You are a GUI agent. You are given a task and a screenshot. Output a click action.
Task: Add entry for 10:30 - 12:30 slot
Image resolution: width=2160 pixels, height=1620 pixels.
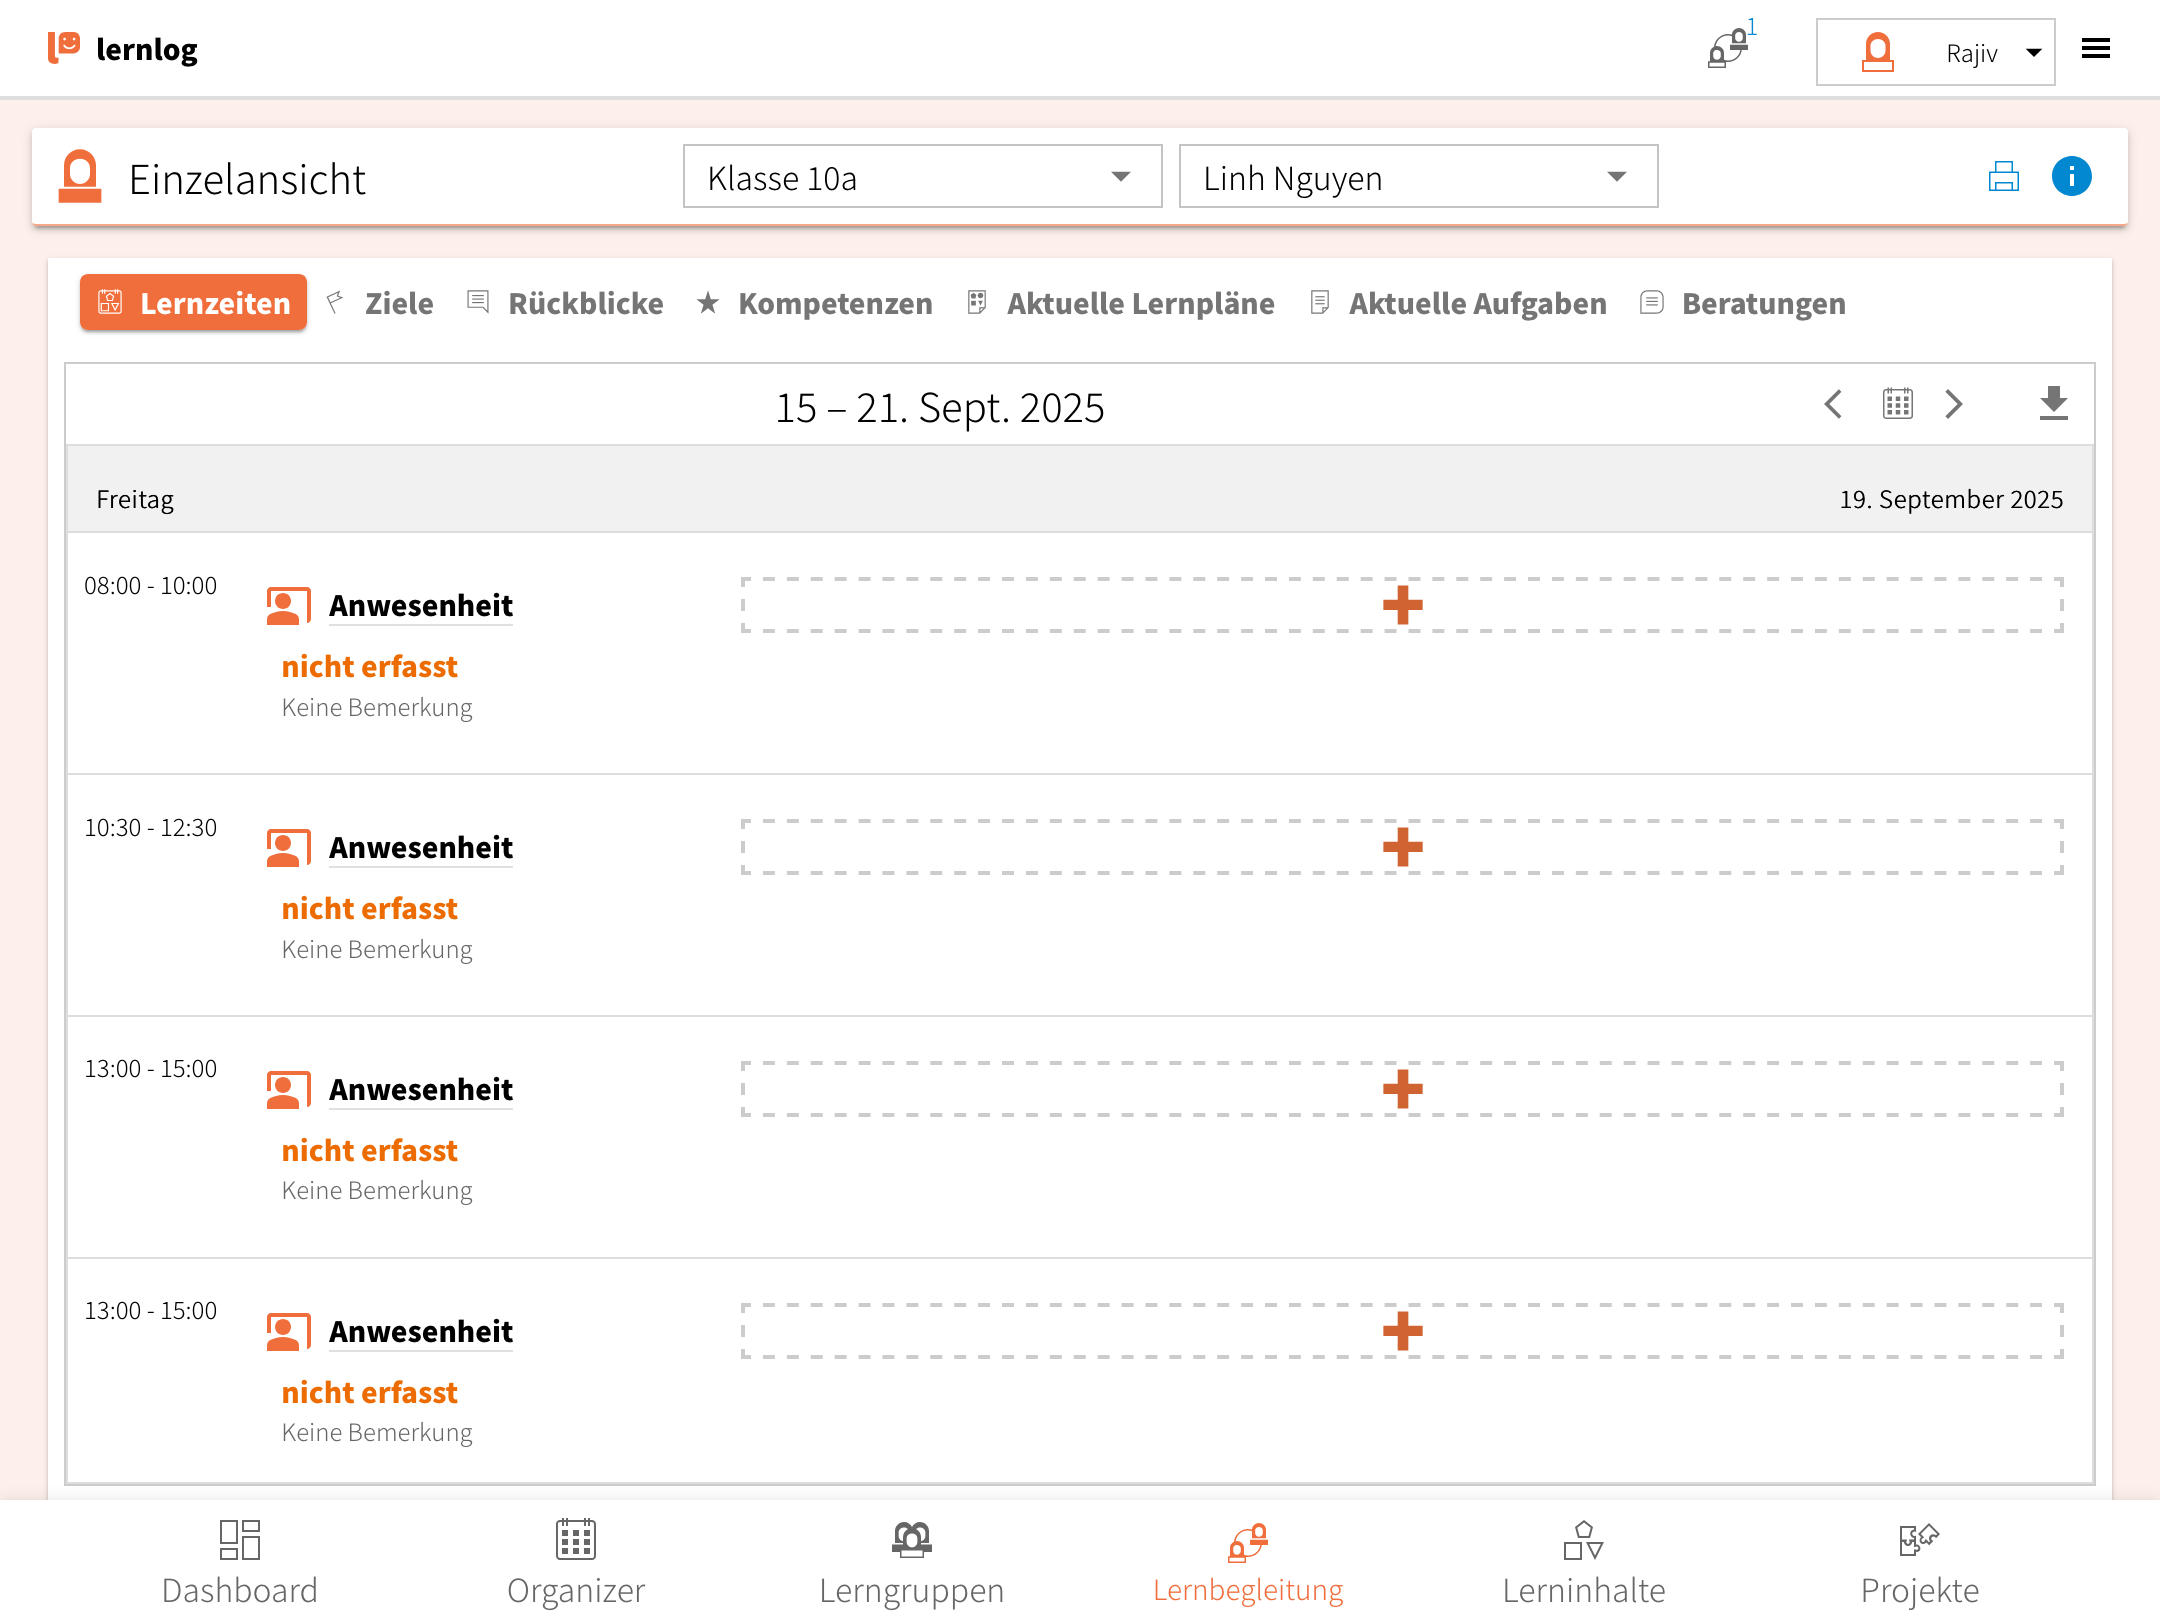tap(1402, 847)
